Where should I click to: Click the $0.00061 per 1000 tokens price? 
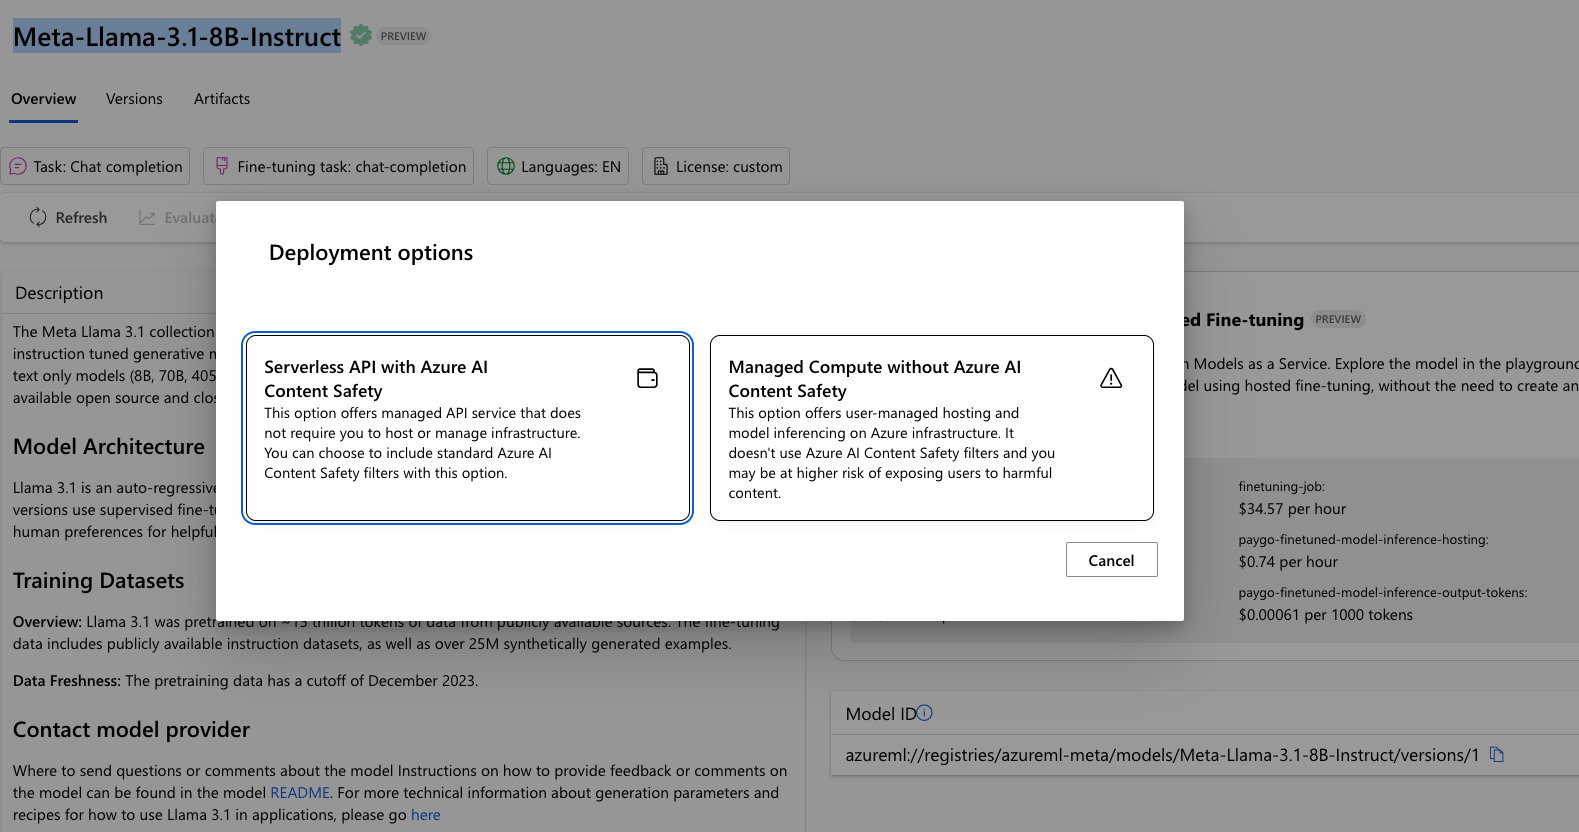tap(1325, 615)
